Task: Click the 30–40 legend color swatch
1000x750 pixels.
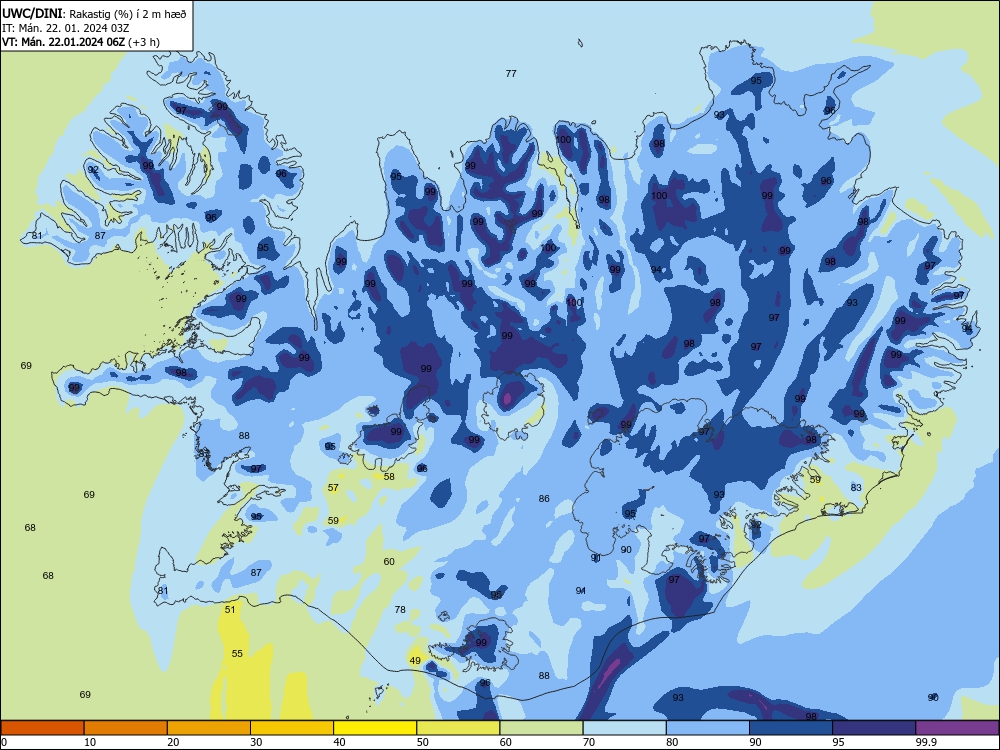Action: pos(292,728)
